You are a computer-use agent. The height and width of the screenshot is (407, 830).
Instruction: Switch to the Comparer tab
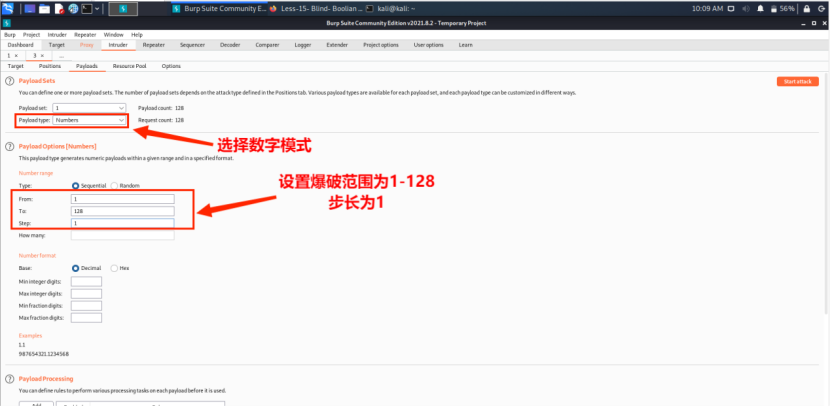(x=267, y=45)
